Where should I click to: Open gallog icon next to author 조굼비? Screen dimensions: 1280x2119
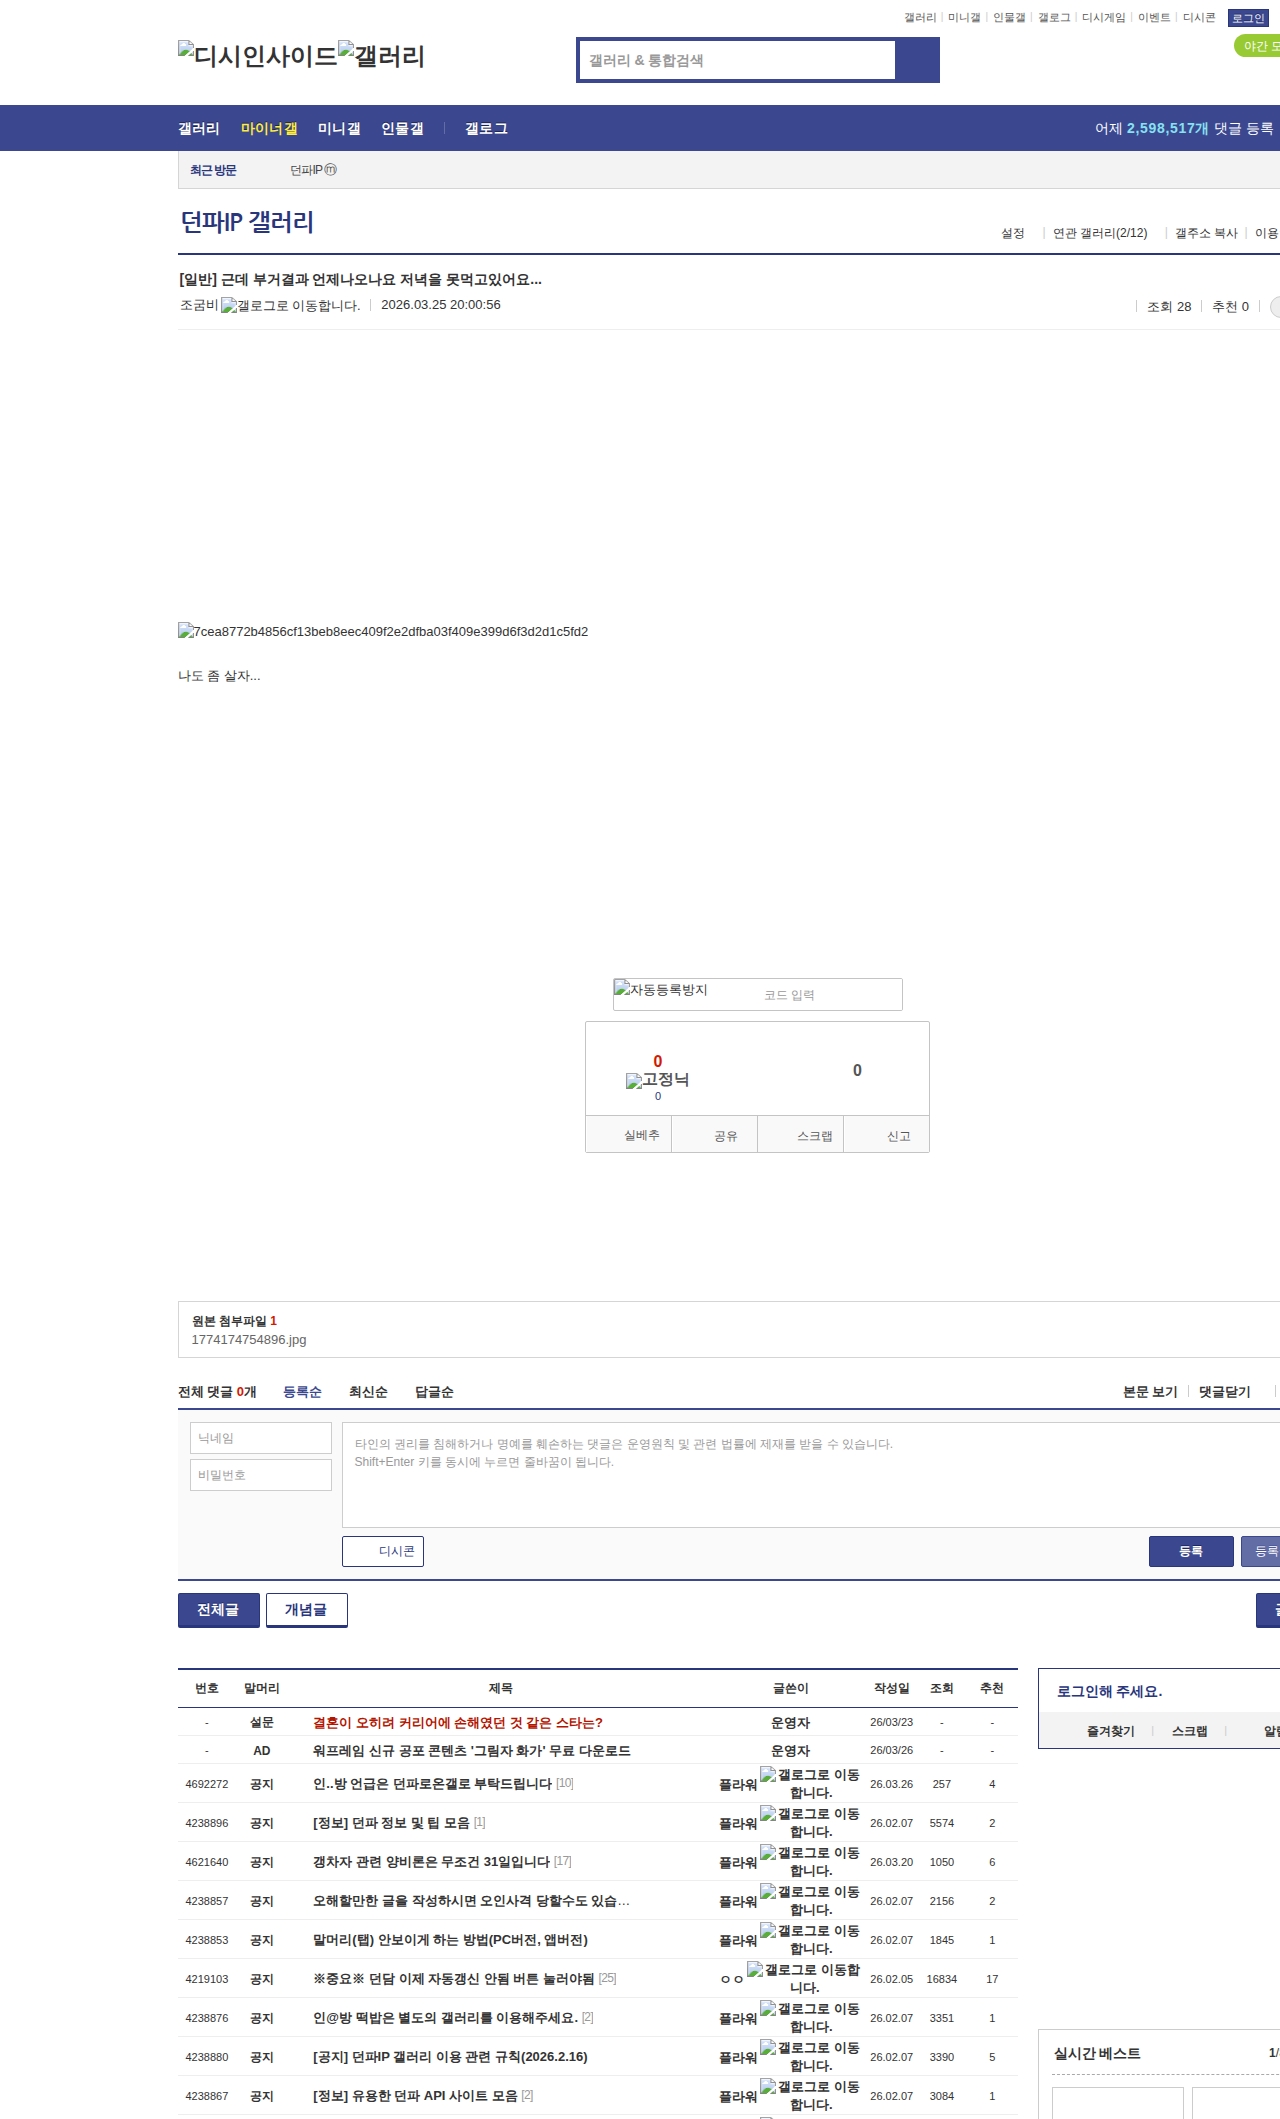click(290, 306)
